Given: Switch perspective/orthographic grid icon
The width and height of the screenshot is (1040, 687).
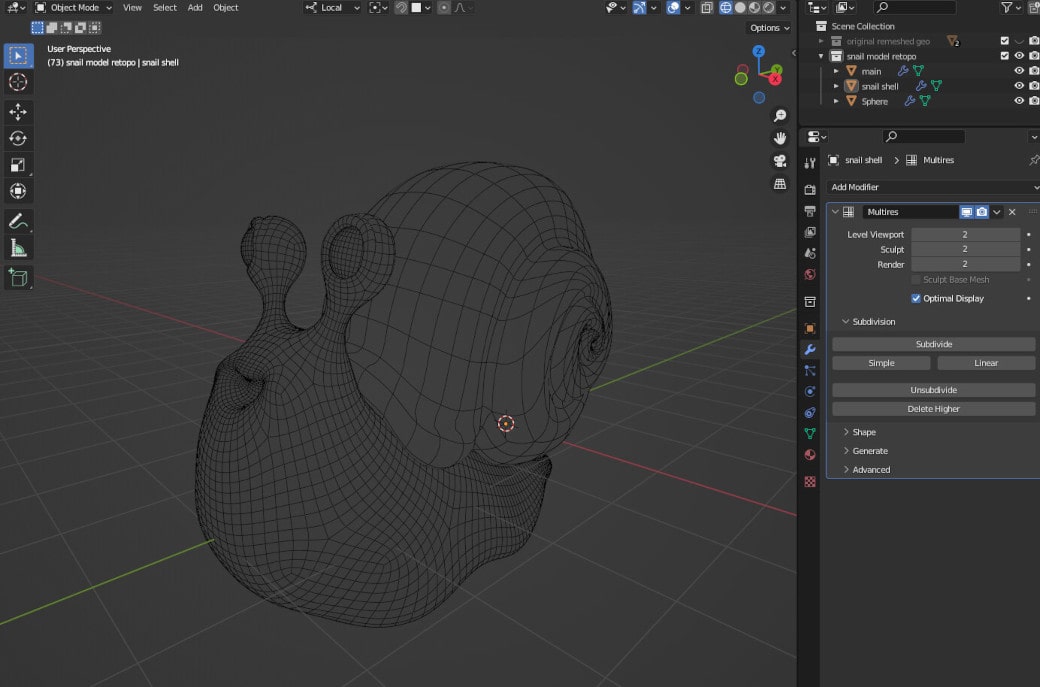Looking at the screenshot, I should pyautogui.click(x=780, y=184).
